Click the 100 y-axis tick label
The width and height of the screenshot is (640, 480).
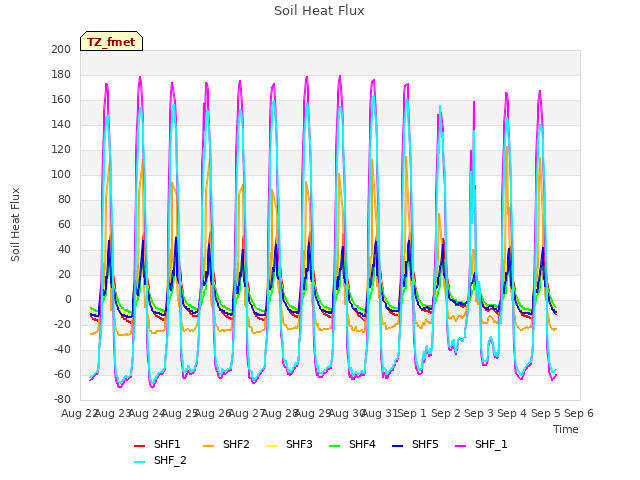(x=61, y=175)
